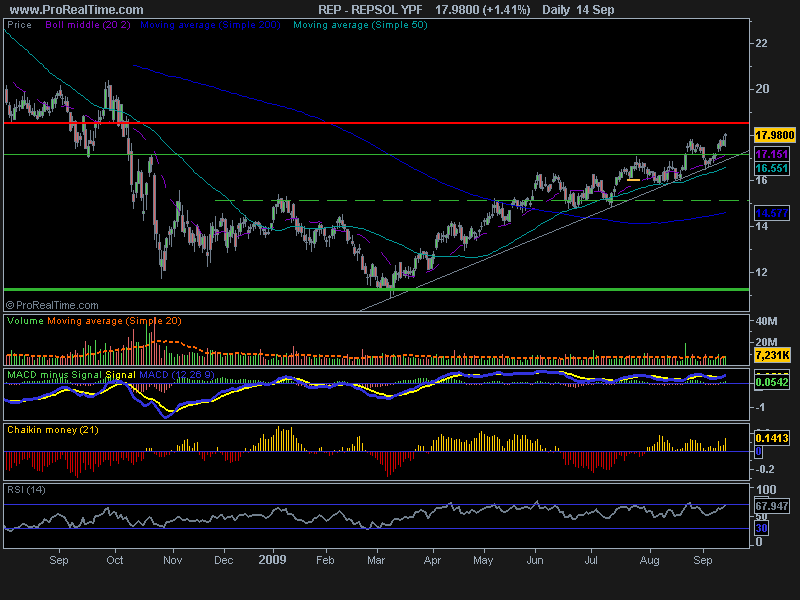Select the Boll middle (20 2) legend
The width and height of the screenshot is (800, 600).
tap(88, 24)
